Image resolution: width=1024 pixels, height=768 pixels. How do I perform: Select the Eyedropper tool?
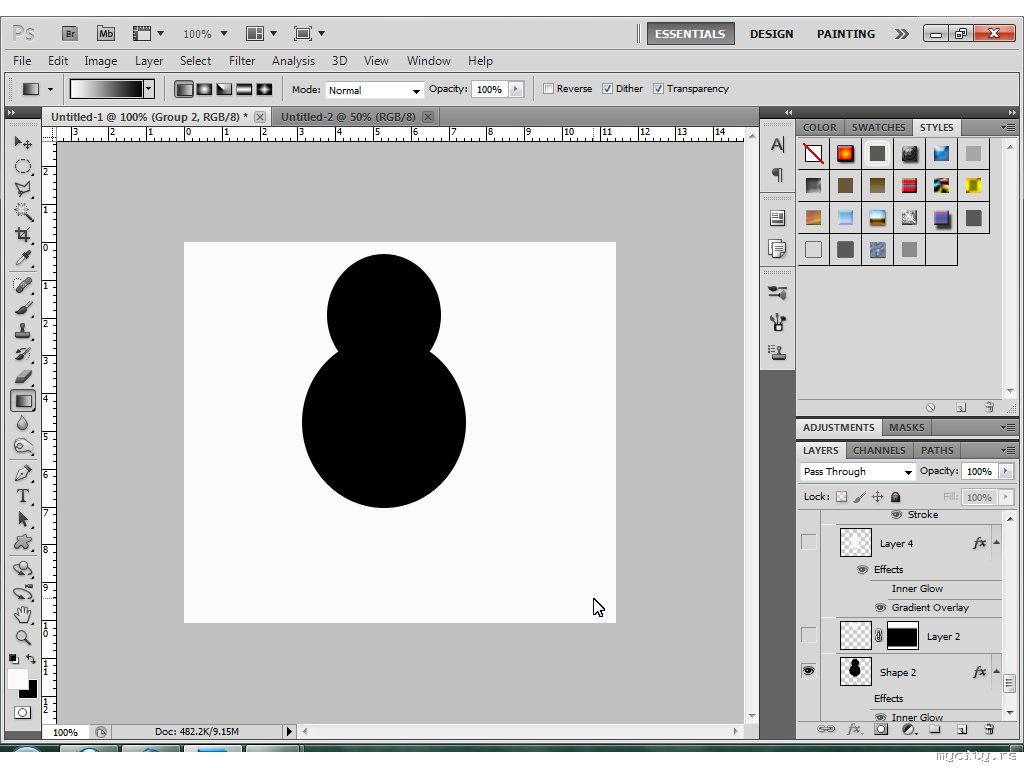[x=22, y=259]
